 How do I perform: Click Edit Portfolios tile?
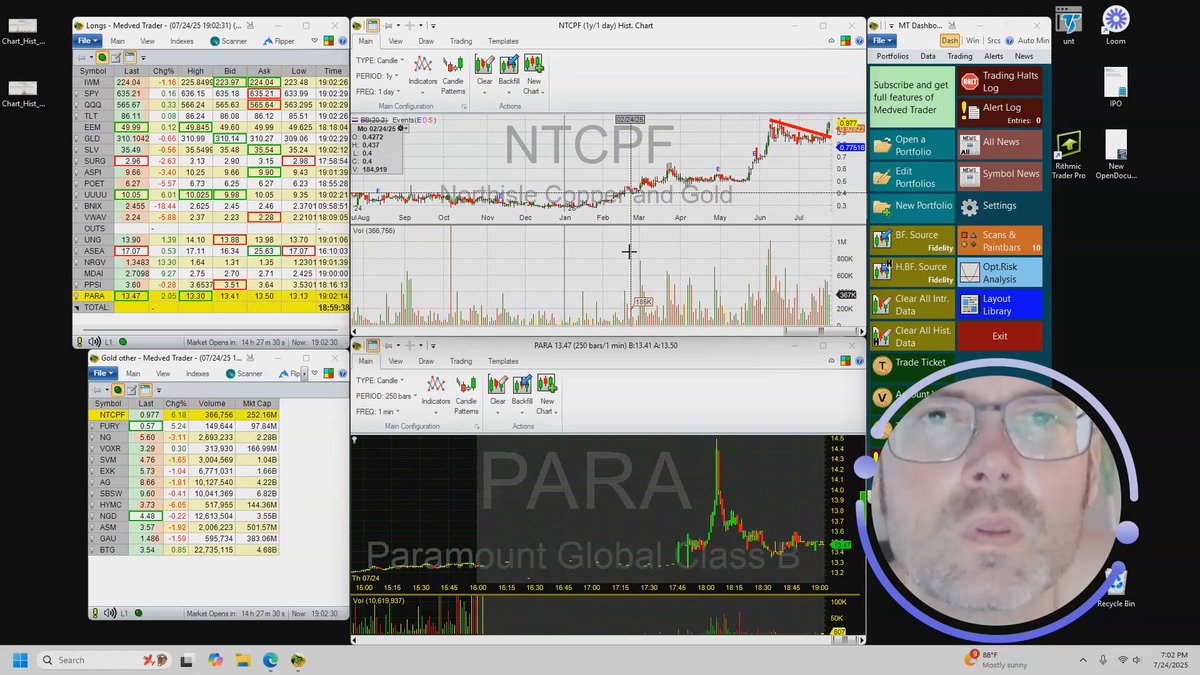(x=913, y=176)
